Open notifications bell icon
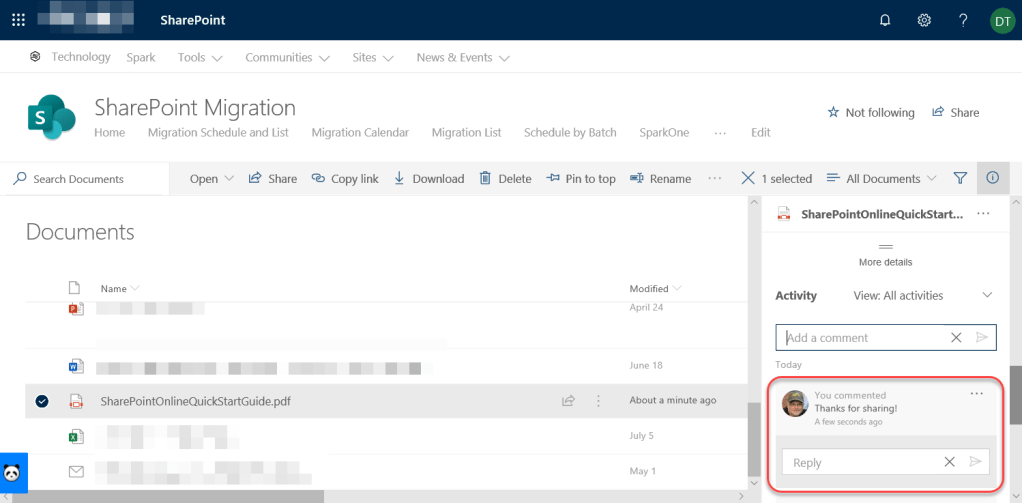 tap(884, 20)
